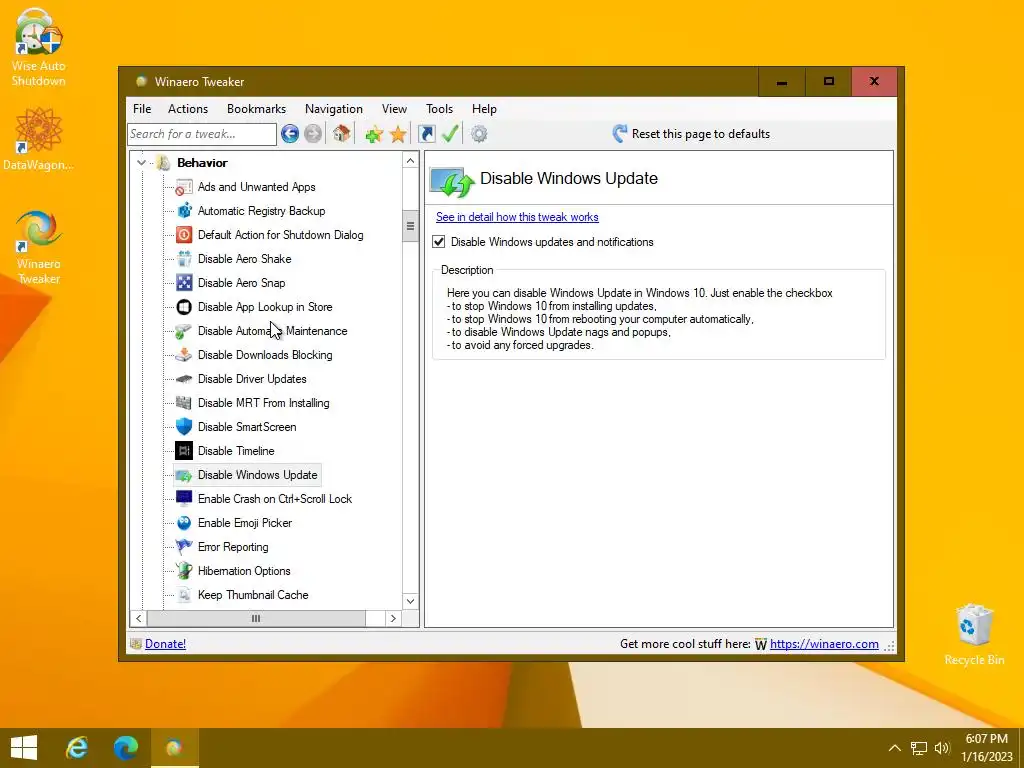Image resolution: width=1024 pixels, height=768 pixels.
Task: Click the Disable MRT From Installing icon
Action: click(x=184, y=403)
